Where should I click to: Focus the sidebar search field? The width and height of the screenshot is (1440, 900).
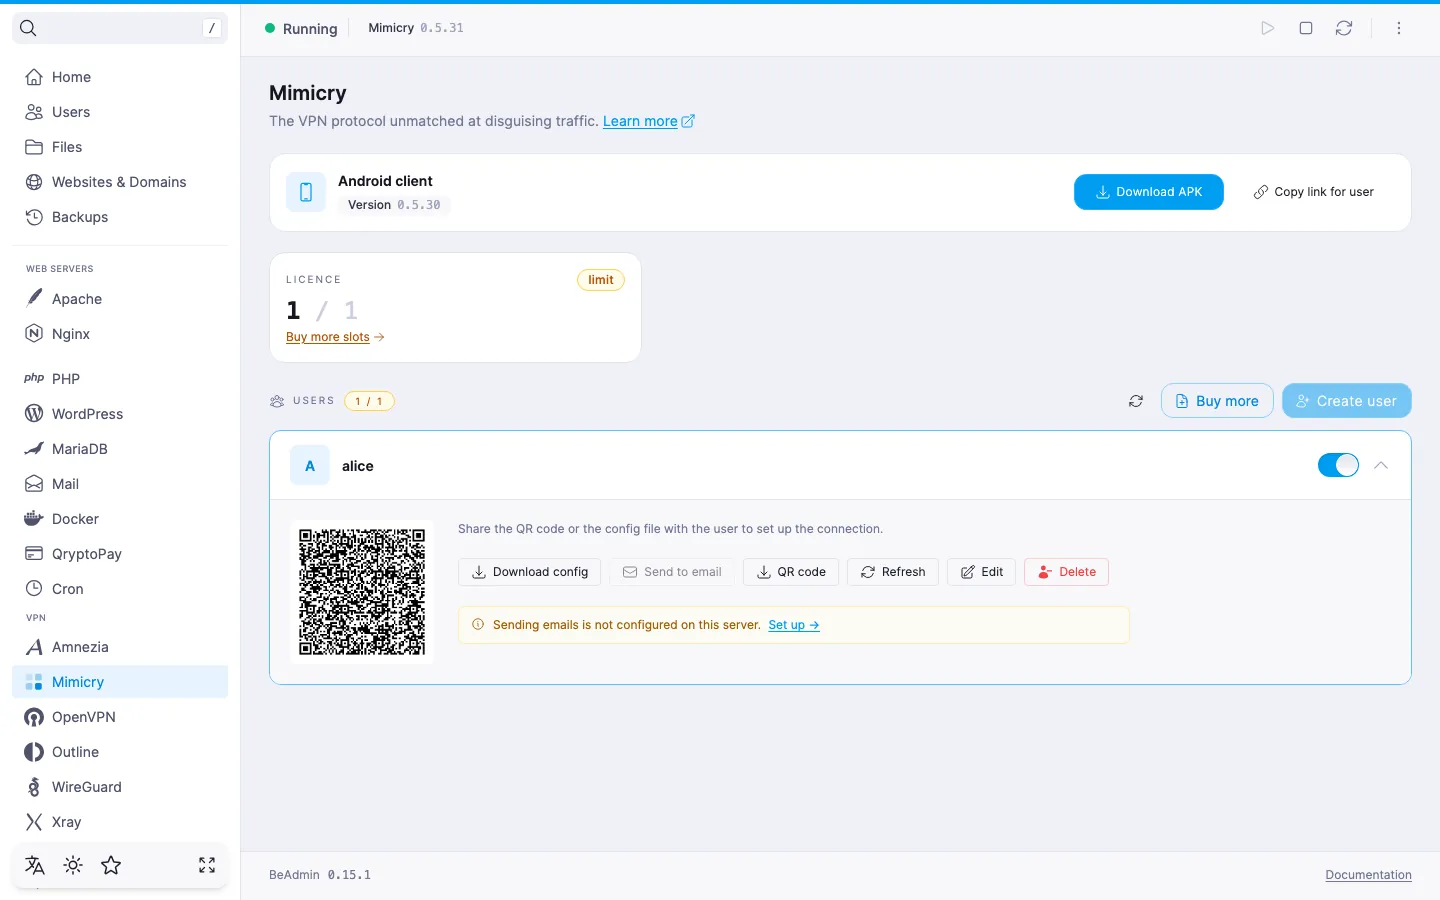(x=120, y=28)
